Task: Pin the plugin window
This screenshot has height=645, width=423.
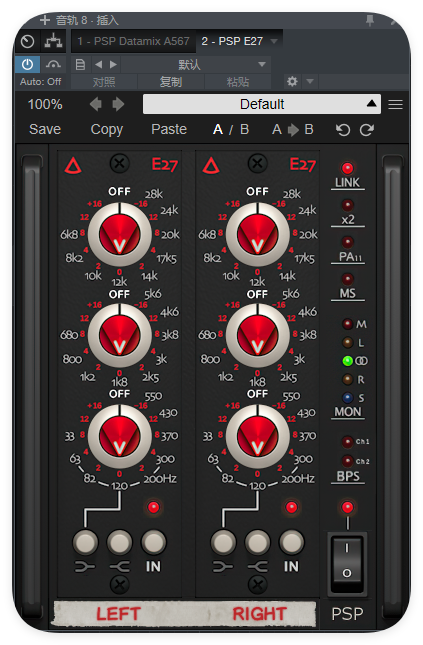Action: (370, 20)
